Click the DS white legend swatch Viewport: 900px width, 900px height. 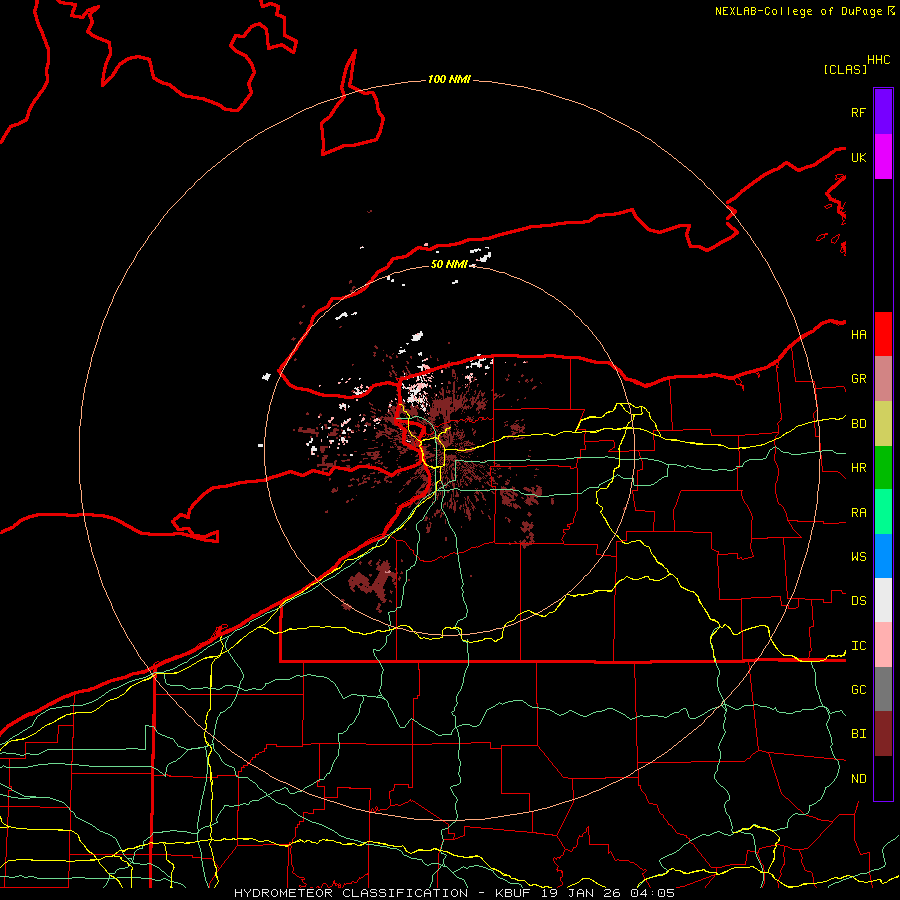point(883,600)
